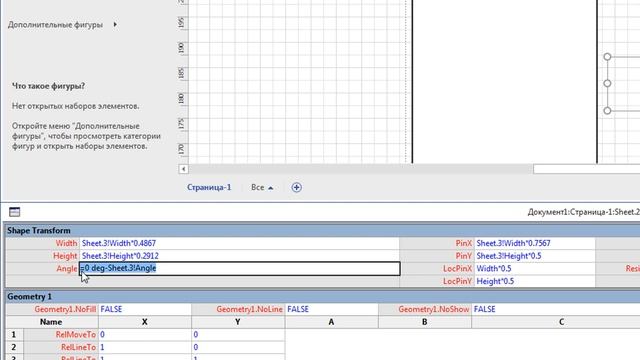Viewport: 640px width, 360px height.
Task: Select geometry row number 2
Action: coord(14,347)
